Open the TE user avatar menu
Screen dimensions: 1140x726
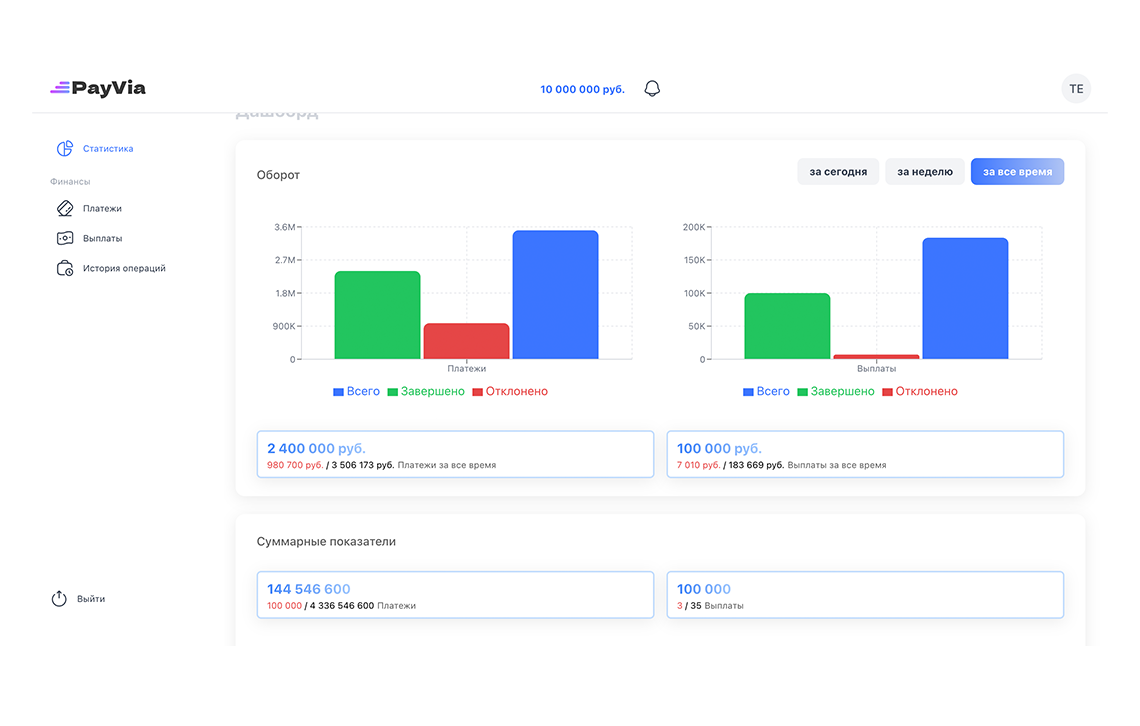click(x=1076, y=89)
